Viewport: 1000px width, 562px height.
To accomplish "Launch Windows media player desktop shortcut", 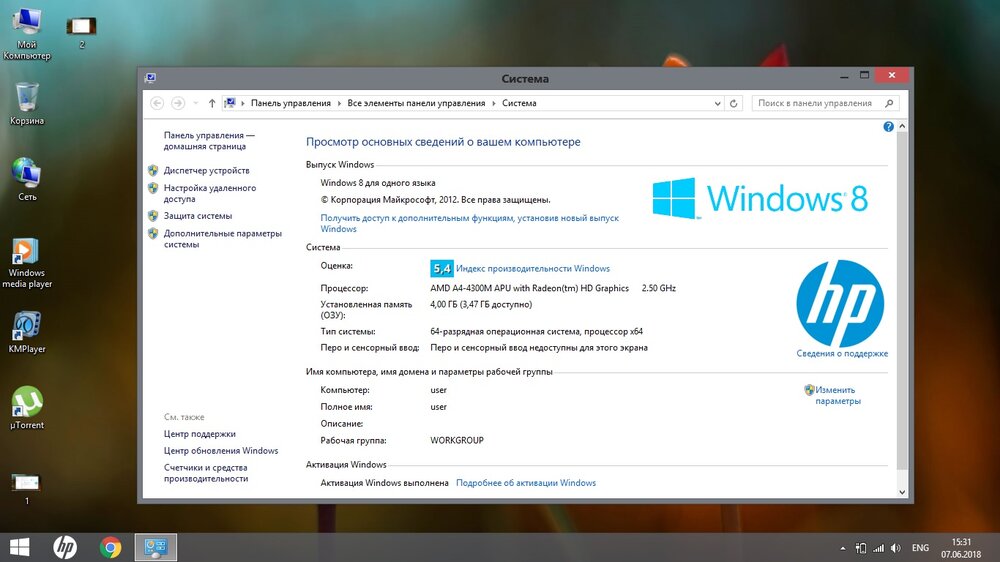I will tap(27, 263).
